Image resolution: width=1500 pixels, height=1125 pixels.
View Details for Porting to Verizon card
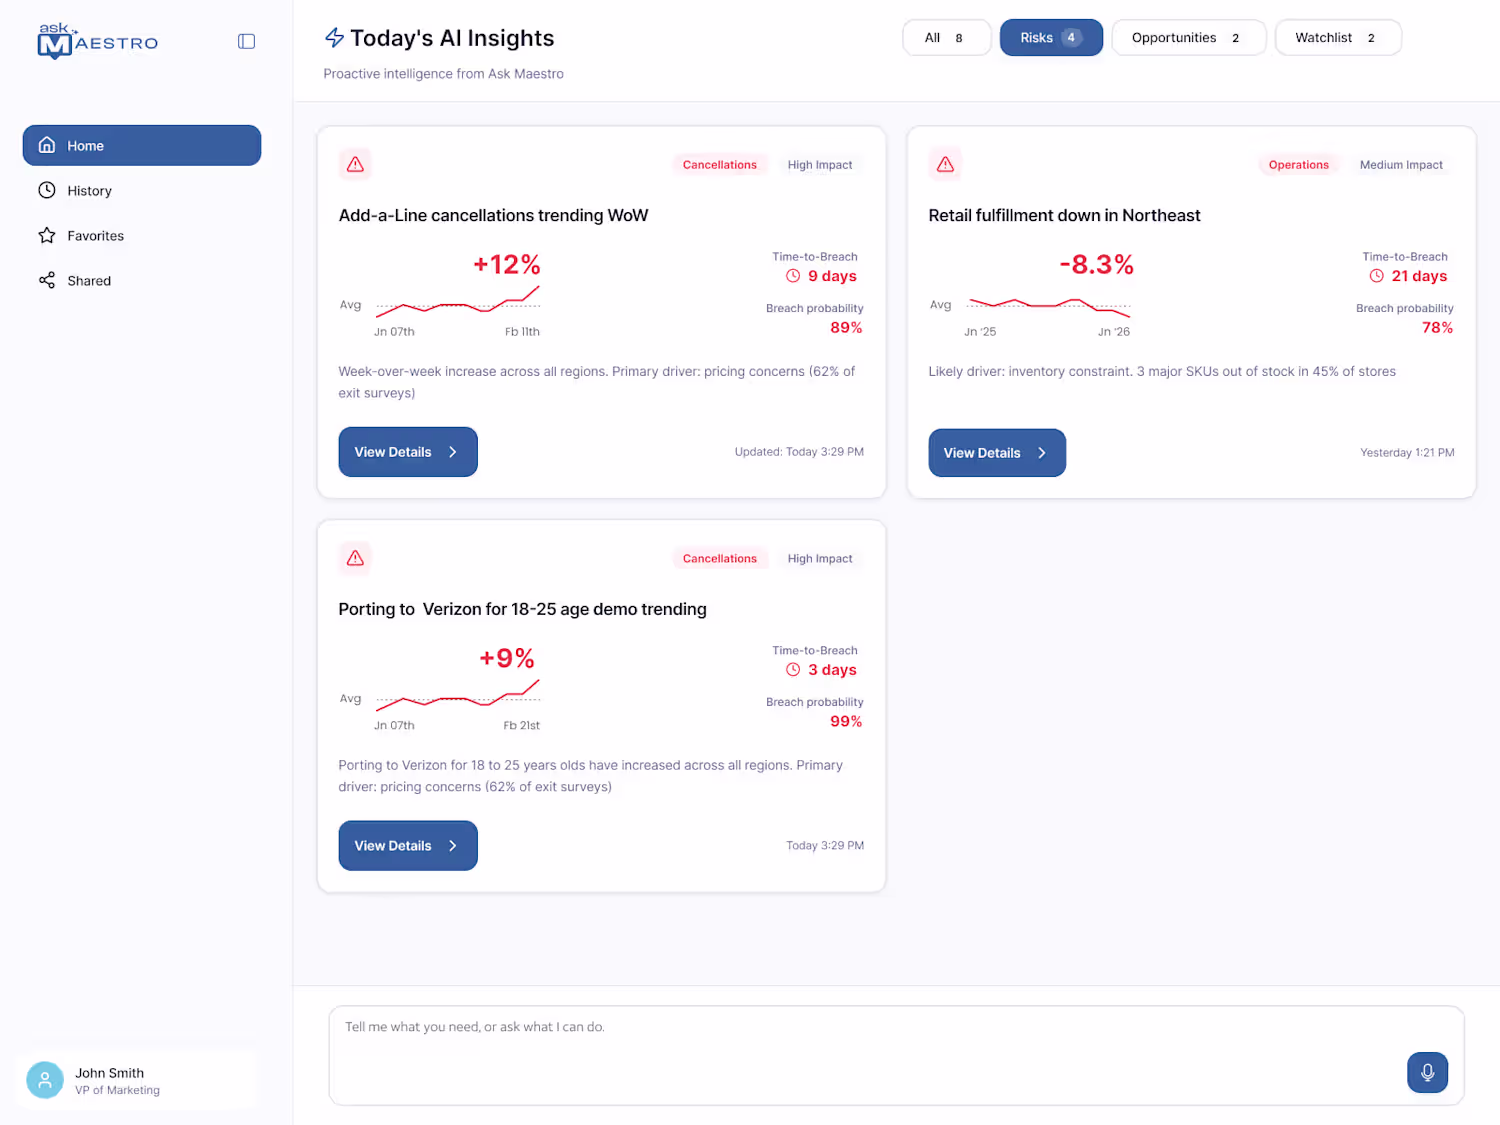(x=408, y=846)
